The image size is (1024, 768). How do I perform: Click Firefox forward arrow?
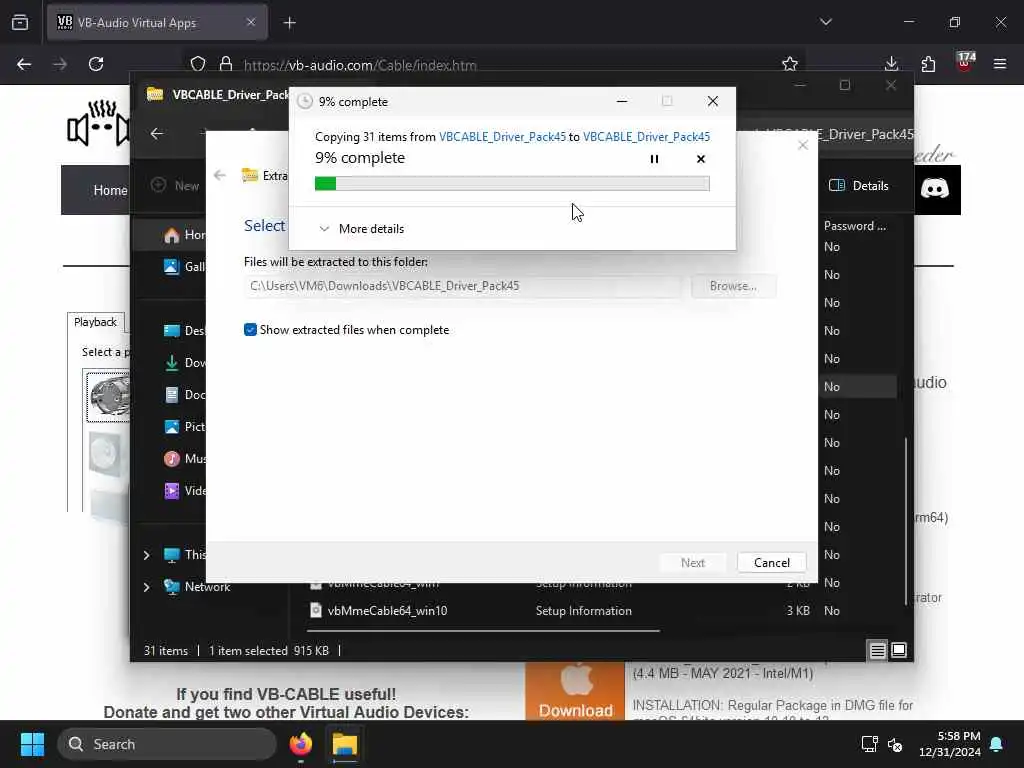pos(60,64)
